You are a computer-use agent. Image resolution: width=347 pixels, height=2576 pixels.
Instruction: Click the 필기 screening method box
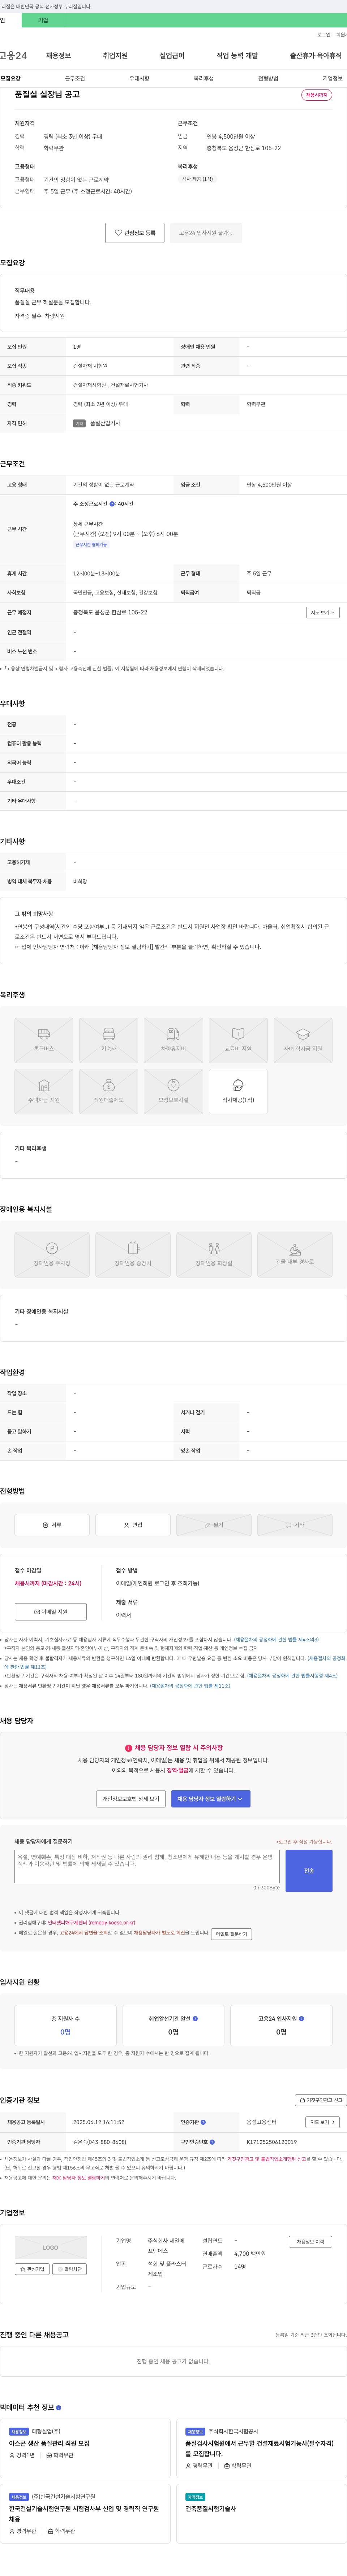tap(214, 1525)
